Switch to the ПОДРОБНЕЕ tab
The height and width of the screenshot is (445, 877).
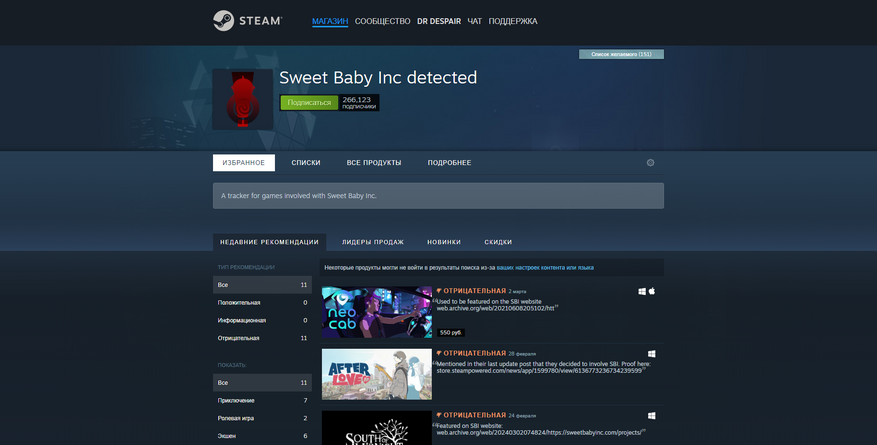449,163
